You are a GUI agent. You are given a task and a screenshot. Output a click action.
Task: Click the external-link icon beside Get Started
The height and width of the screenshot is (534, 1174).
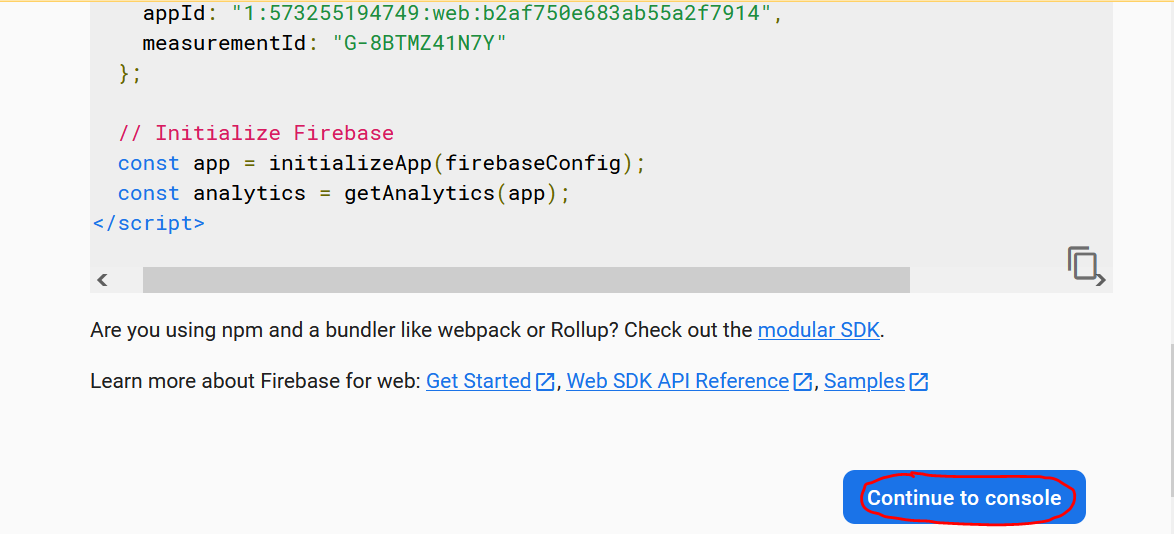pyautogui.click(x=546, y=382)
